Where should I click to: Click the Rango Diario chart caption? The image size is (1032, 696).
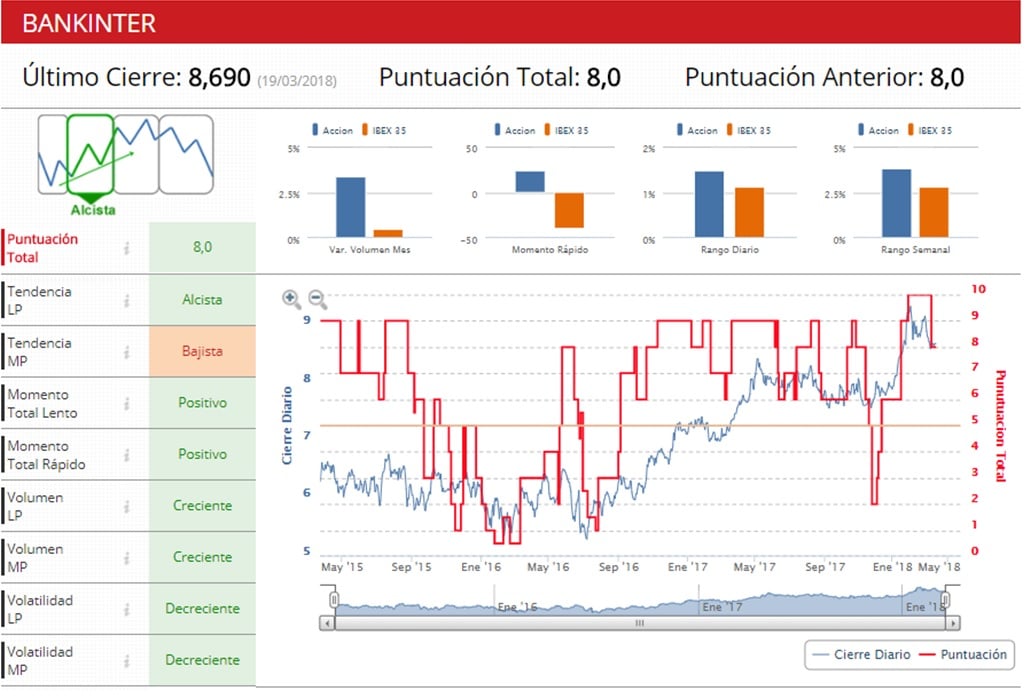[730, 250]
